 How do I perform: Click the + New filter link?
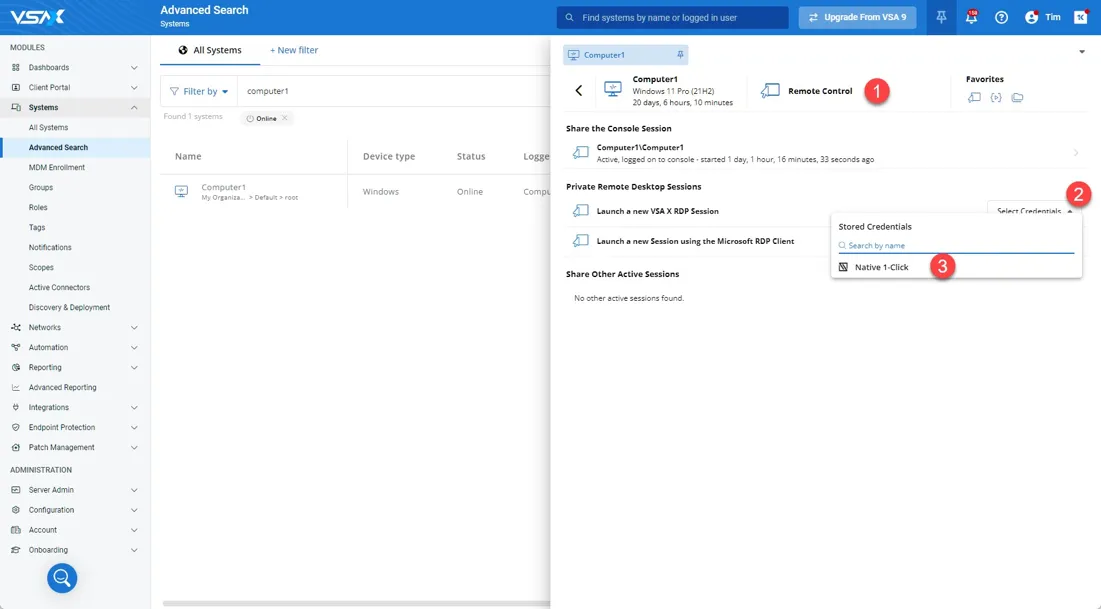click(294, 50)
